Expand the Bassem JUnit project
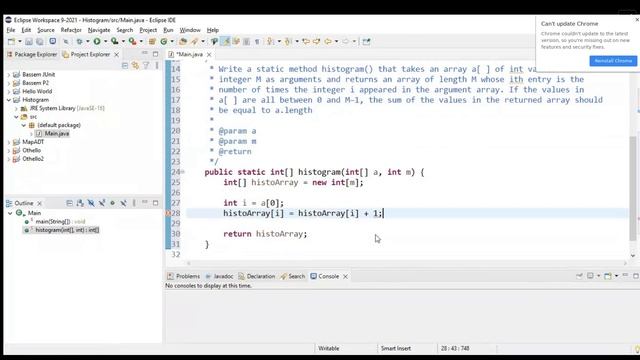The width and height of the screenshot is (640, 360). click(x=9, y=75)
